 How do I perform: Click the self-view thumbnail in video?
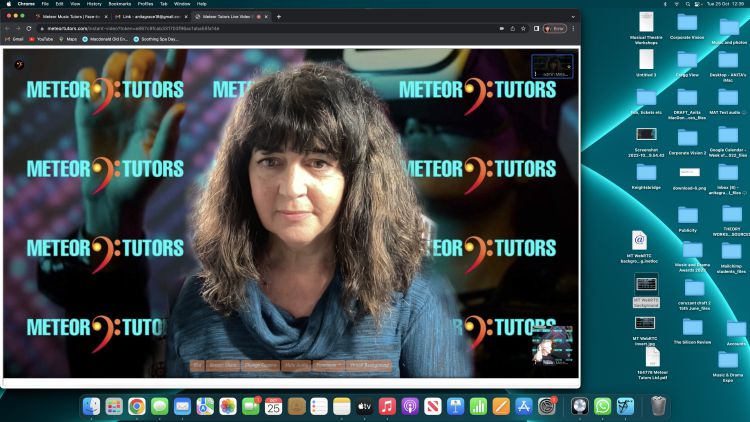(x=552, y=345)
